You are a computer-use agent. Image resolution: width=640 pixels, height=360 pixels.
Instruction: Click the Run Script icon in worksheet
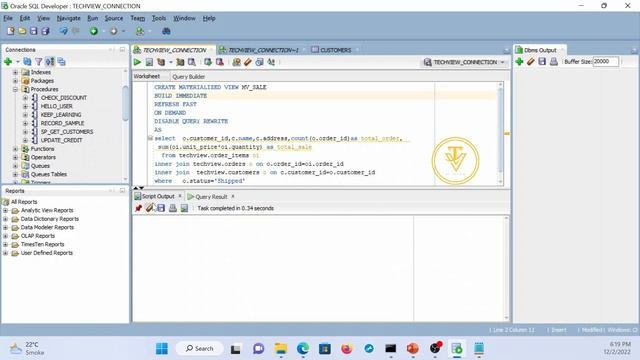coord(149,62)
